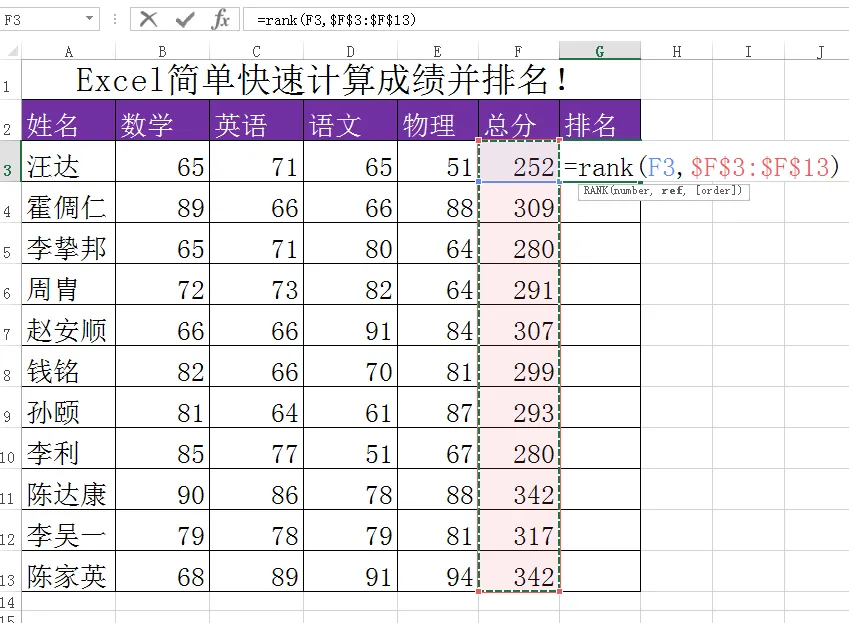Click empty rank cell for 陈家英

600,571
